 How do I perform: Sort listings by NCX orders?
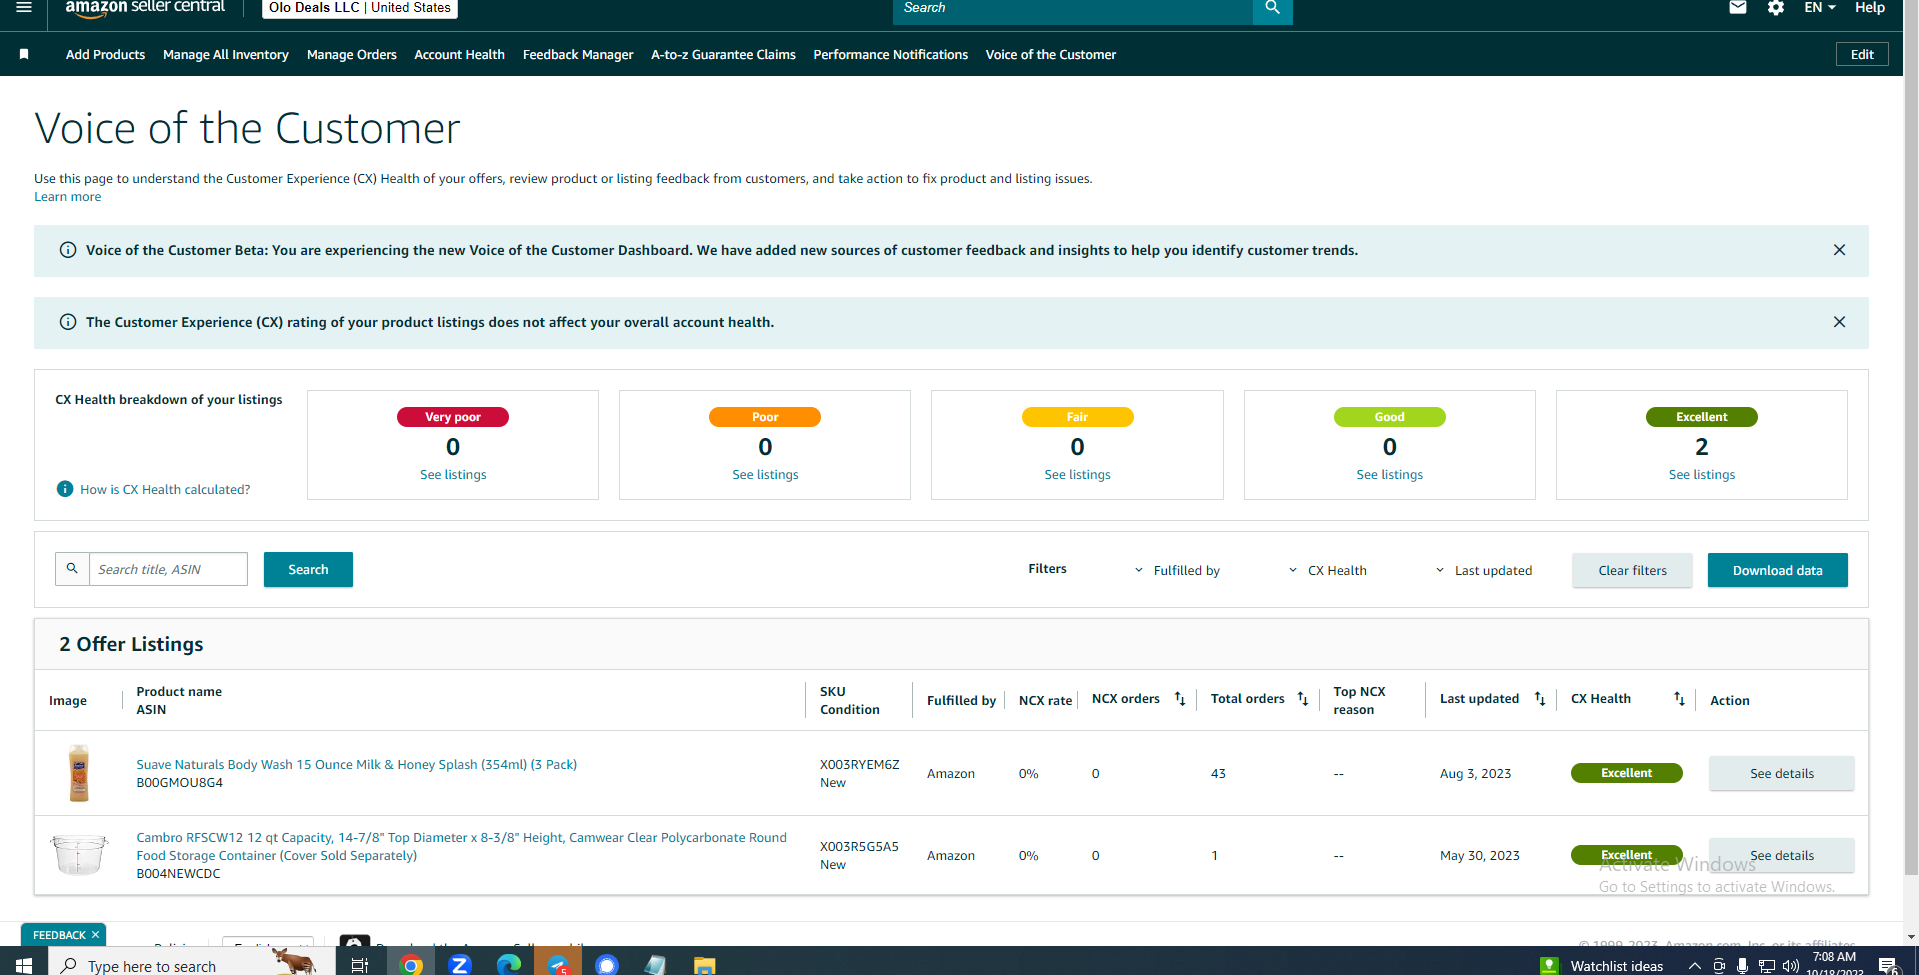coord(1180,699)
